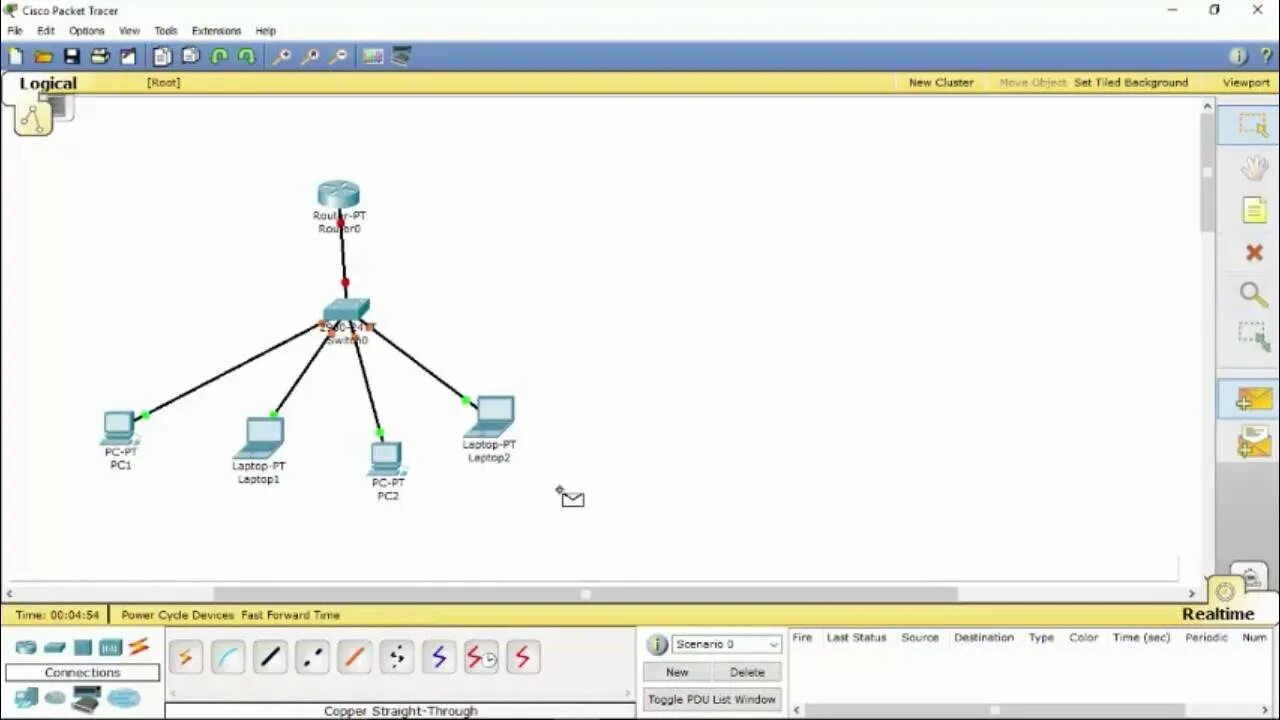The width and height of the screenshot is (1280, 720).
Task: Choose the Inspect magnifier tool
Action: pos(1254,294)
